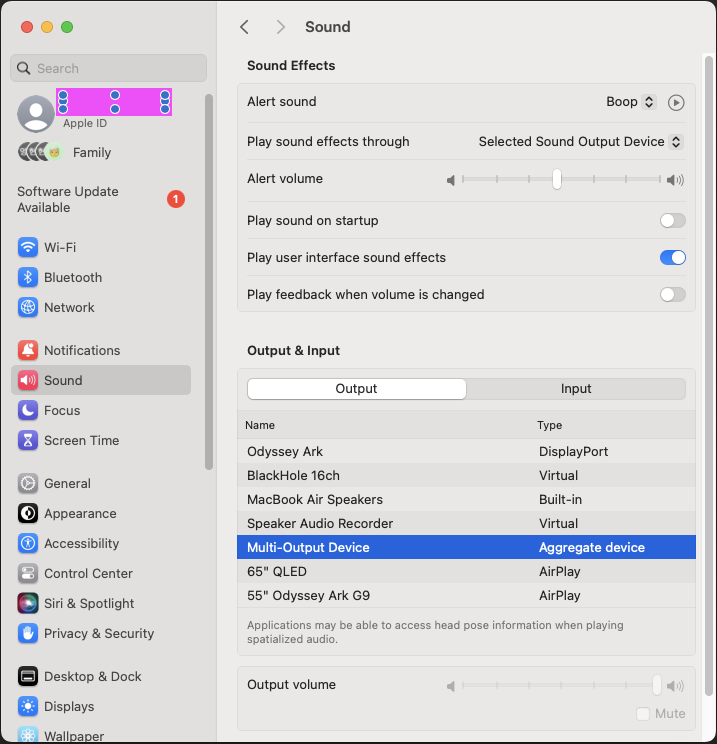717x744 pixels.
Task: Click the red Software Update badge
Action: (176, 199)
